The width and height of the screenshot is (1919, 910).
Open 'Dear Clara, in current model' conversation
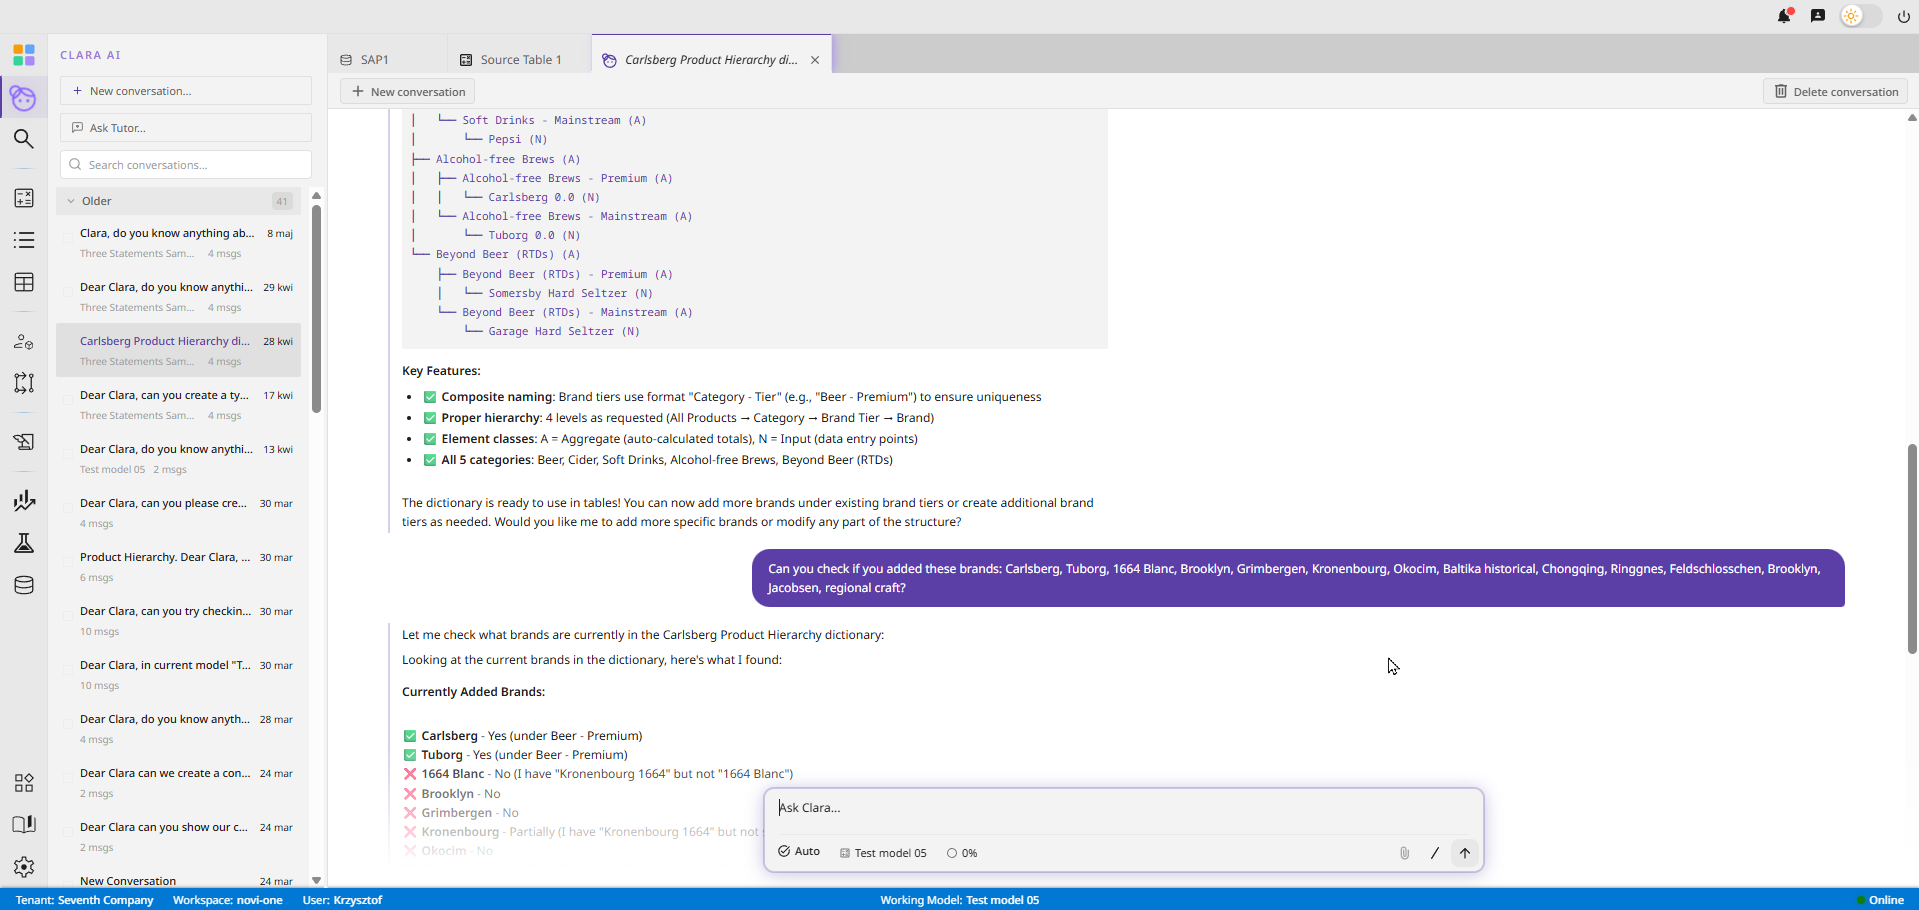click(178, 675)
